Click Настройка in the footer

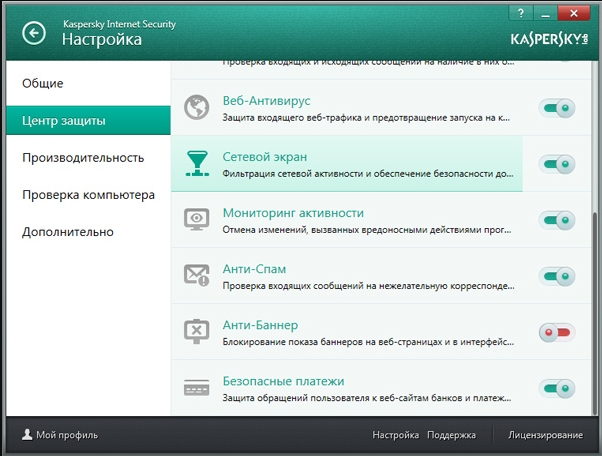395,435
